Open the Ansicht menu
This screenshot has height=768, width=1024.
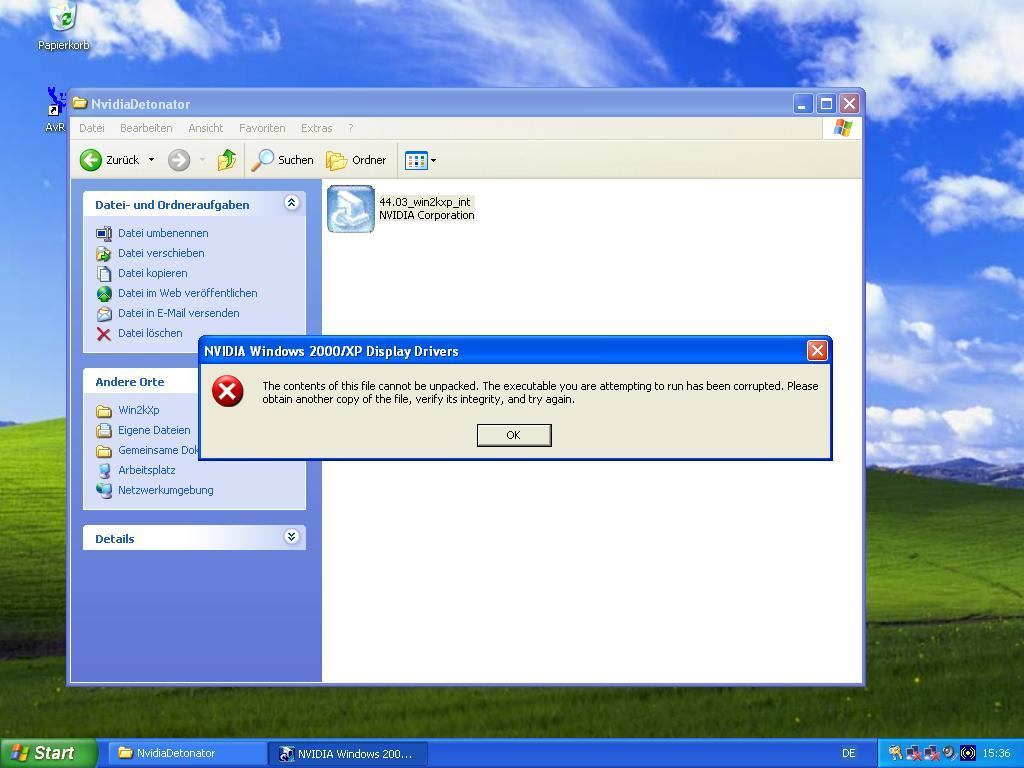click(x=206, y=128)
